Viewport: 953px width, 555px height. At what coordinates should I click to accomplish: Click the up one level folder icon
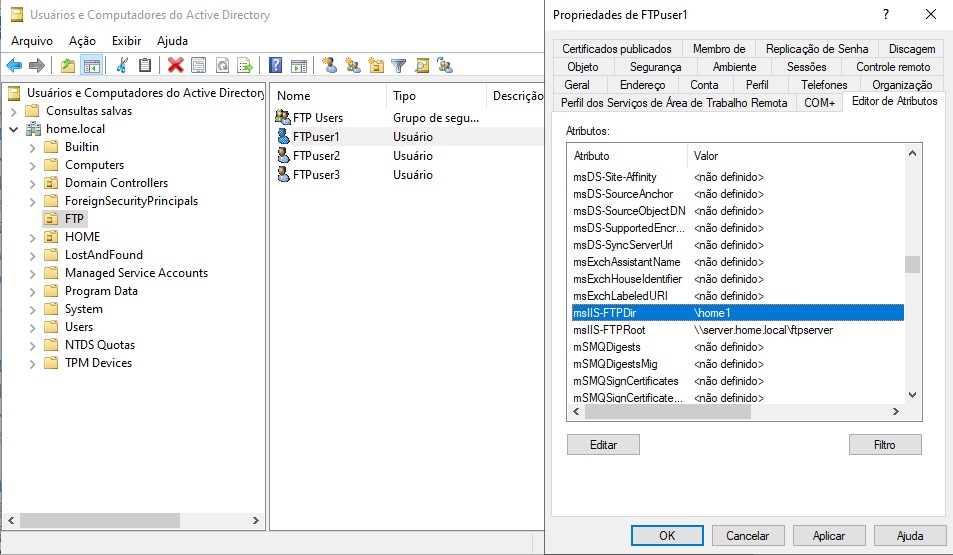coord(67,65)
